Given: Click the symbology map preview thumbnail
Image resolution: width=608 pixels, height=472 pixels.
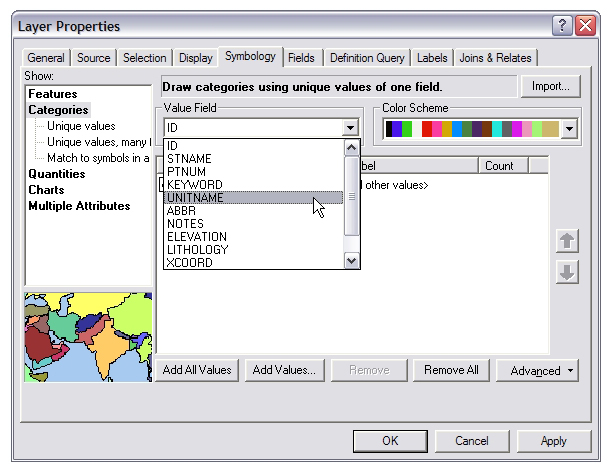Looking at the screenshot, I should coord(88,338).
